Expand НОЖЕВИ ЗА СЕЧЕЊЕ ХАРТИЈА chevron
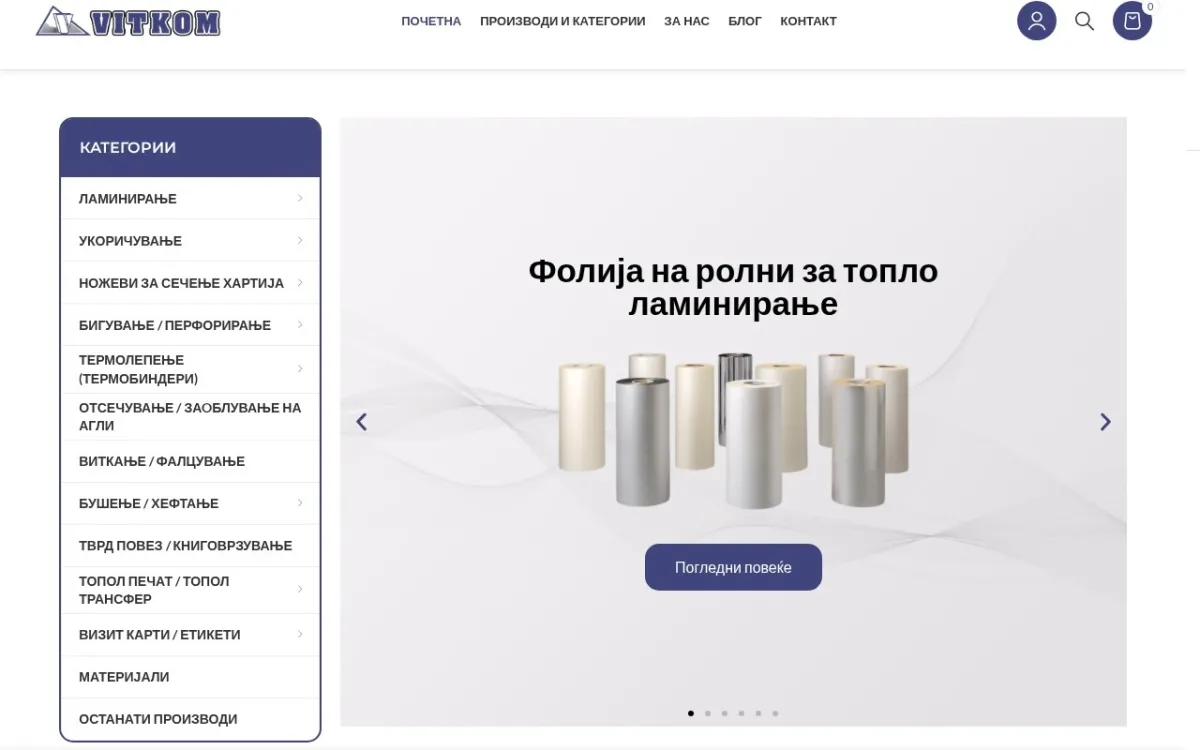 (300, 282)
